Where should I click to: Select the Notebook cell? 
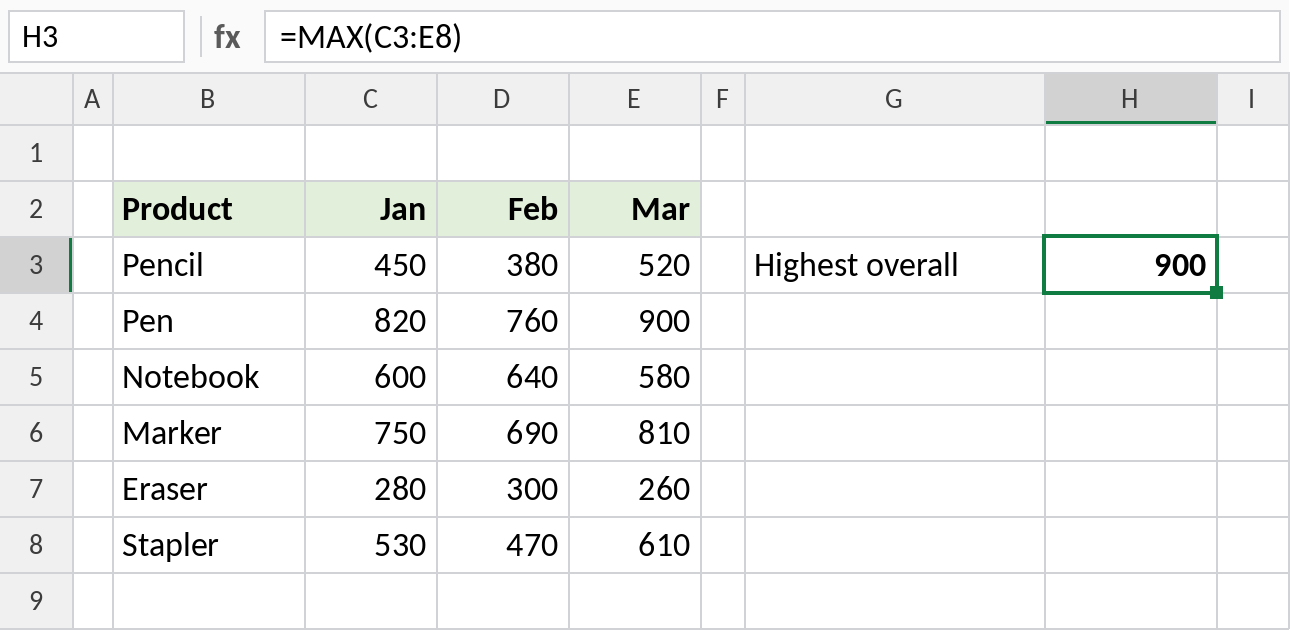click(x=209, y=377)
